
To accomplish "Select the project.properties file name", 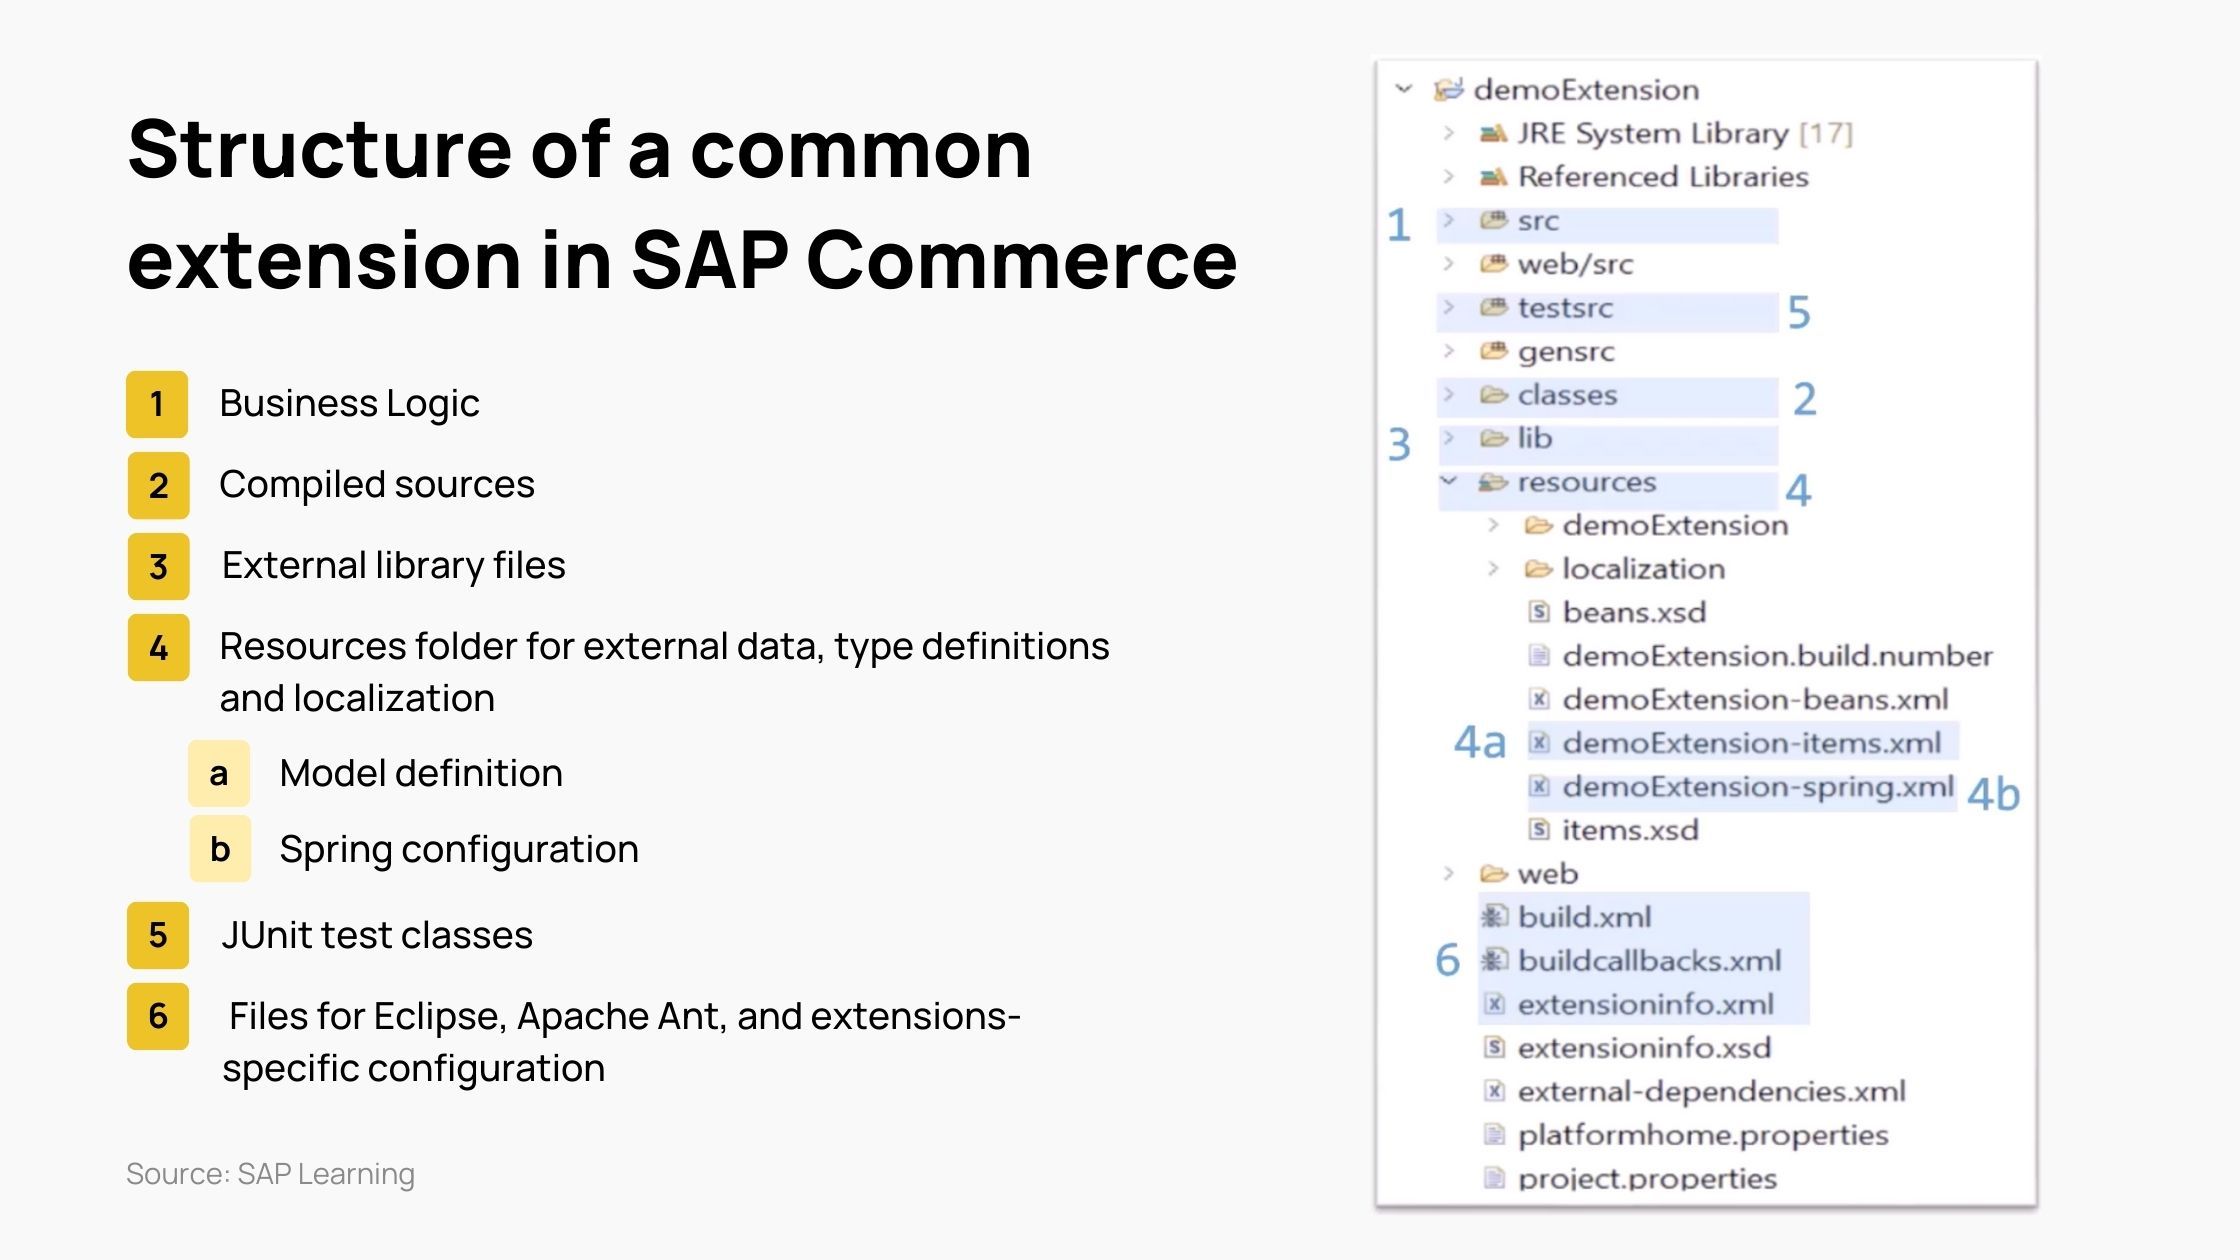I will (x=1647, y=1179).
